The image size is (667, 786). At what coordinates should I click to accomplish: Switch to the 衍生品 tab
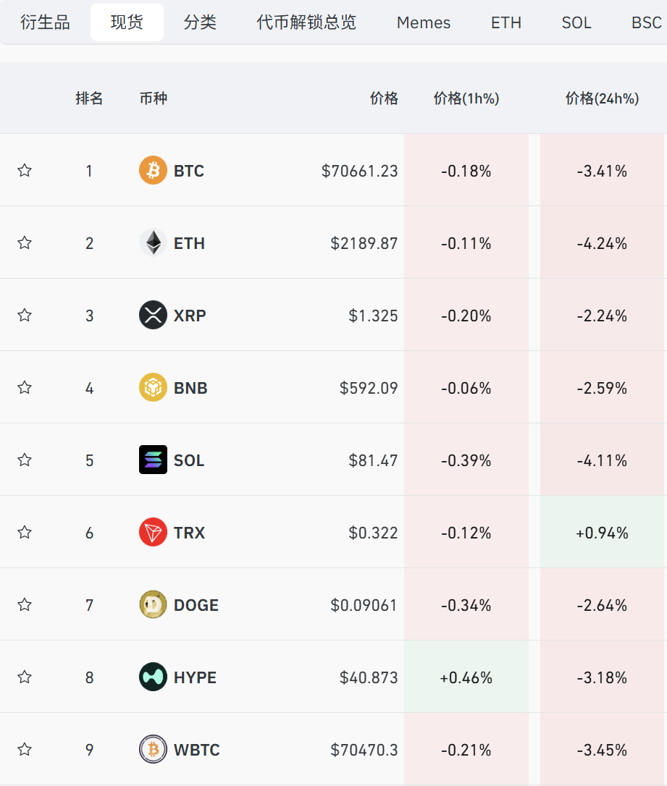pyautogui.click(x=45, y=22)
